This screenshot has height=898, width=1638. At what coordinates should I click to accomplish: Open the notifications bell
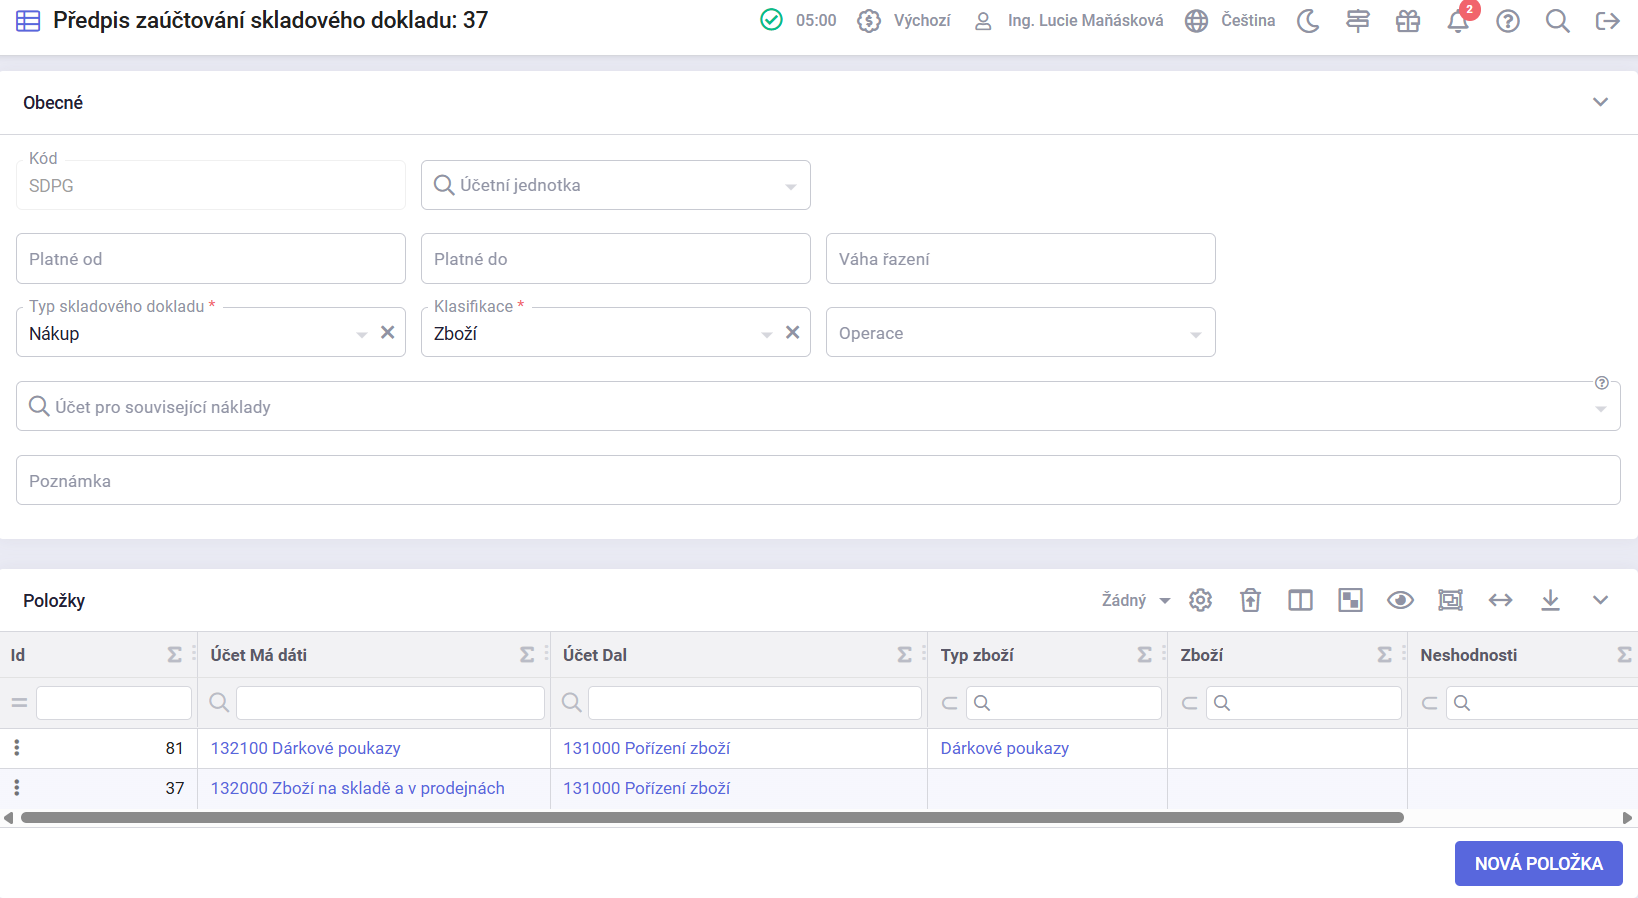(x=1458, y=21)
